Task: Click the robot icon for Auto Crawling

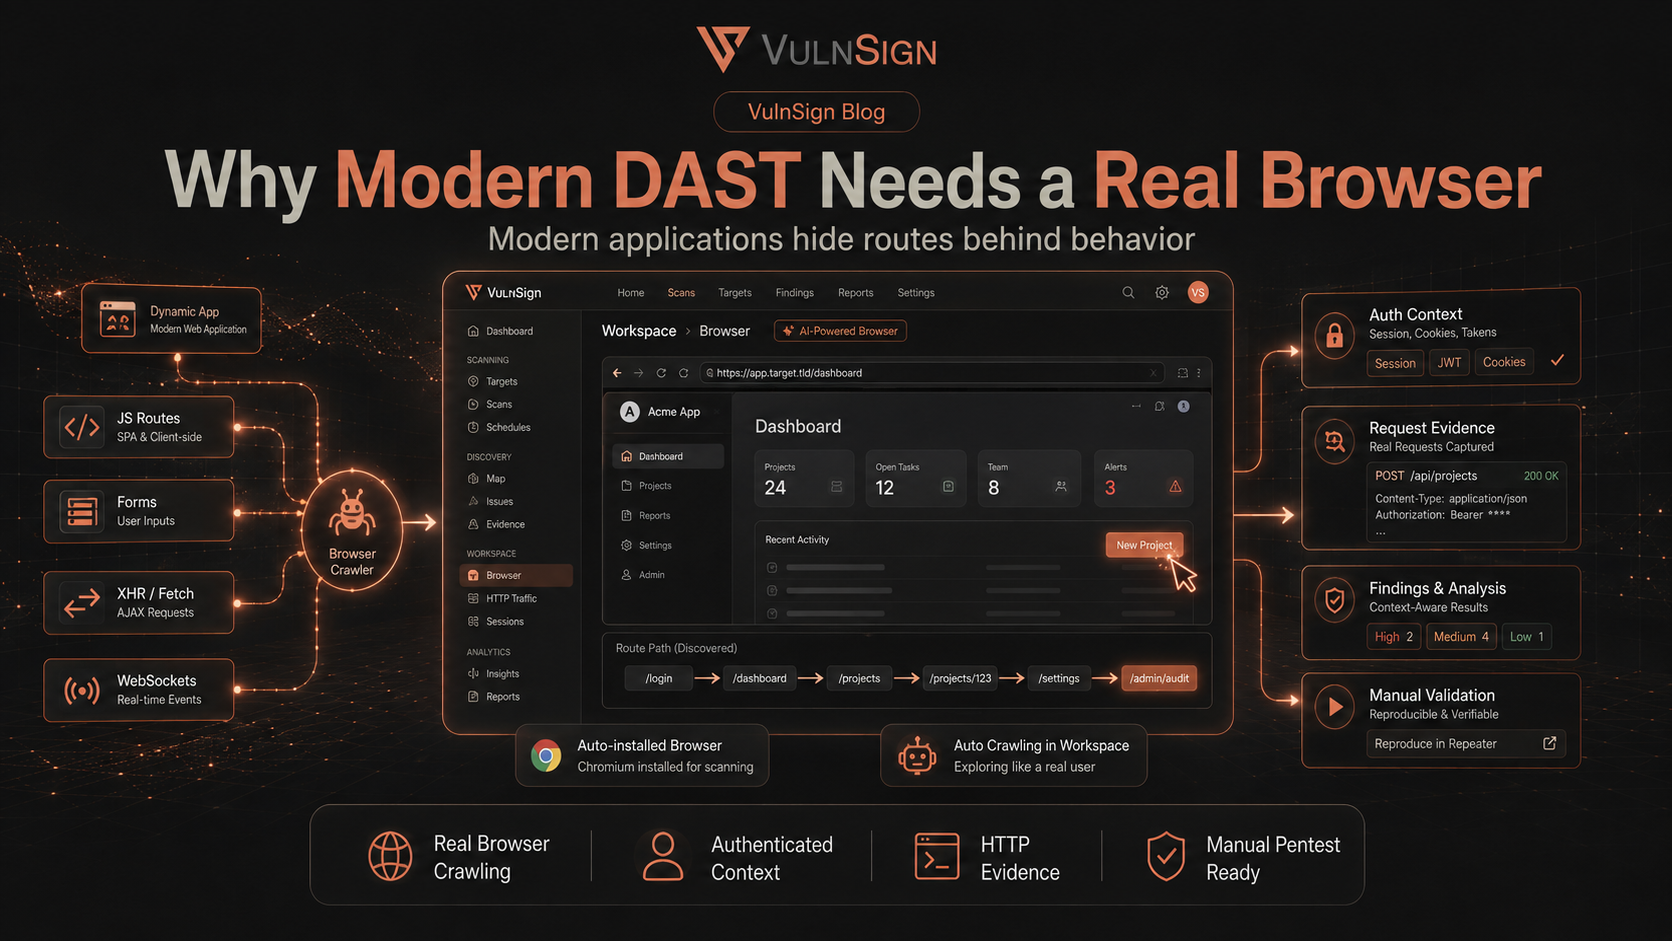Action: 916,756
